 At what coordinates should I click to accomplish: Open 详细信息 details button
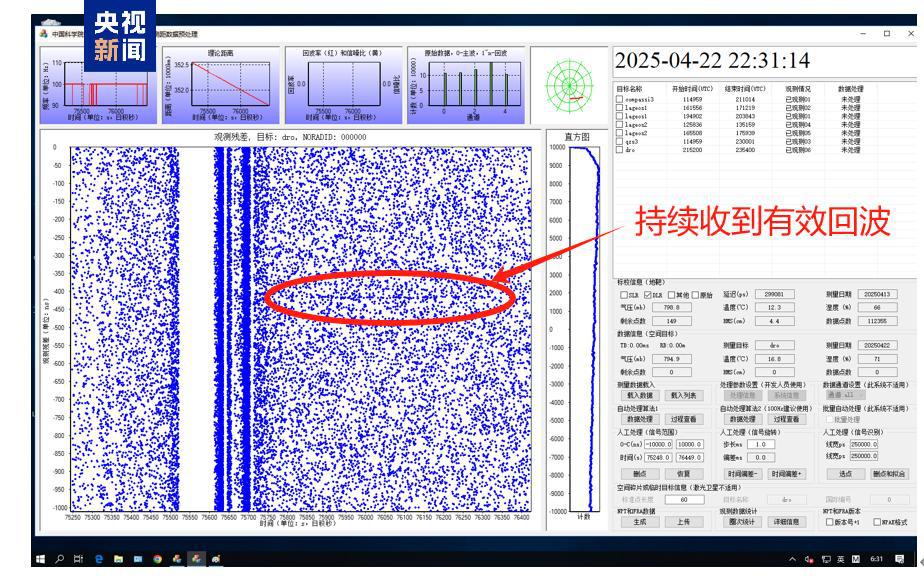787,522
